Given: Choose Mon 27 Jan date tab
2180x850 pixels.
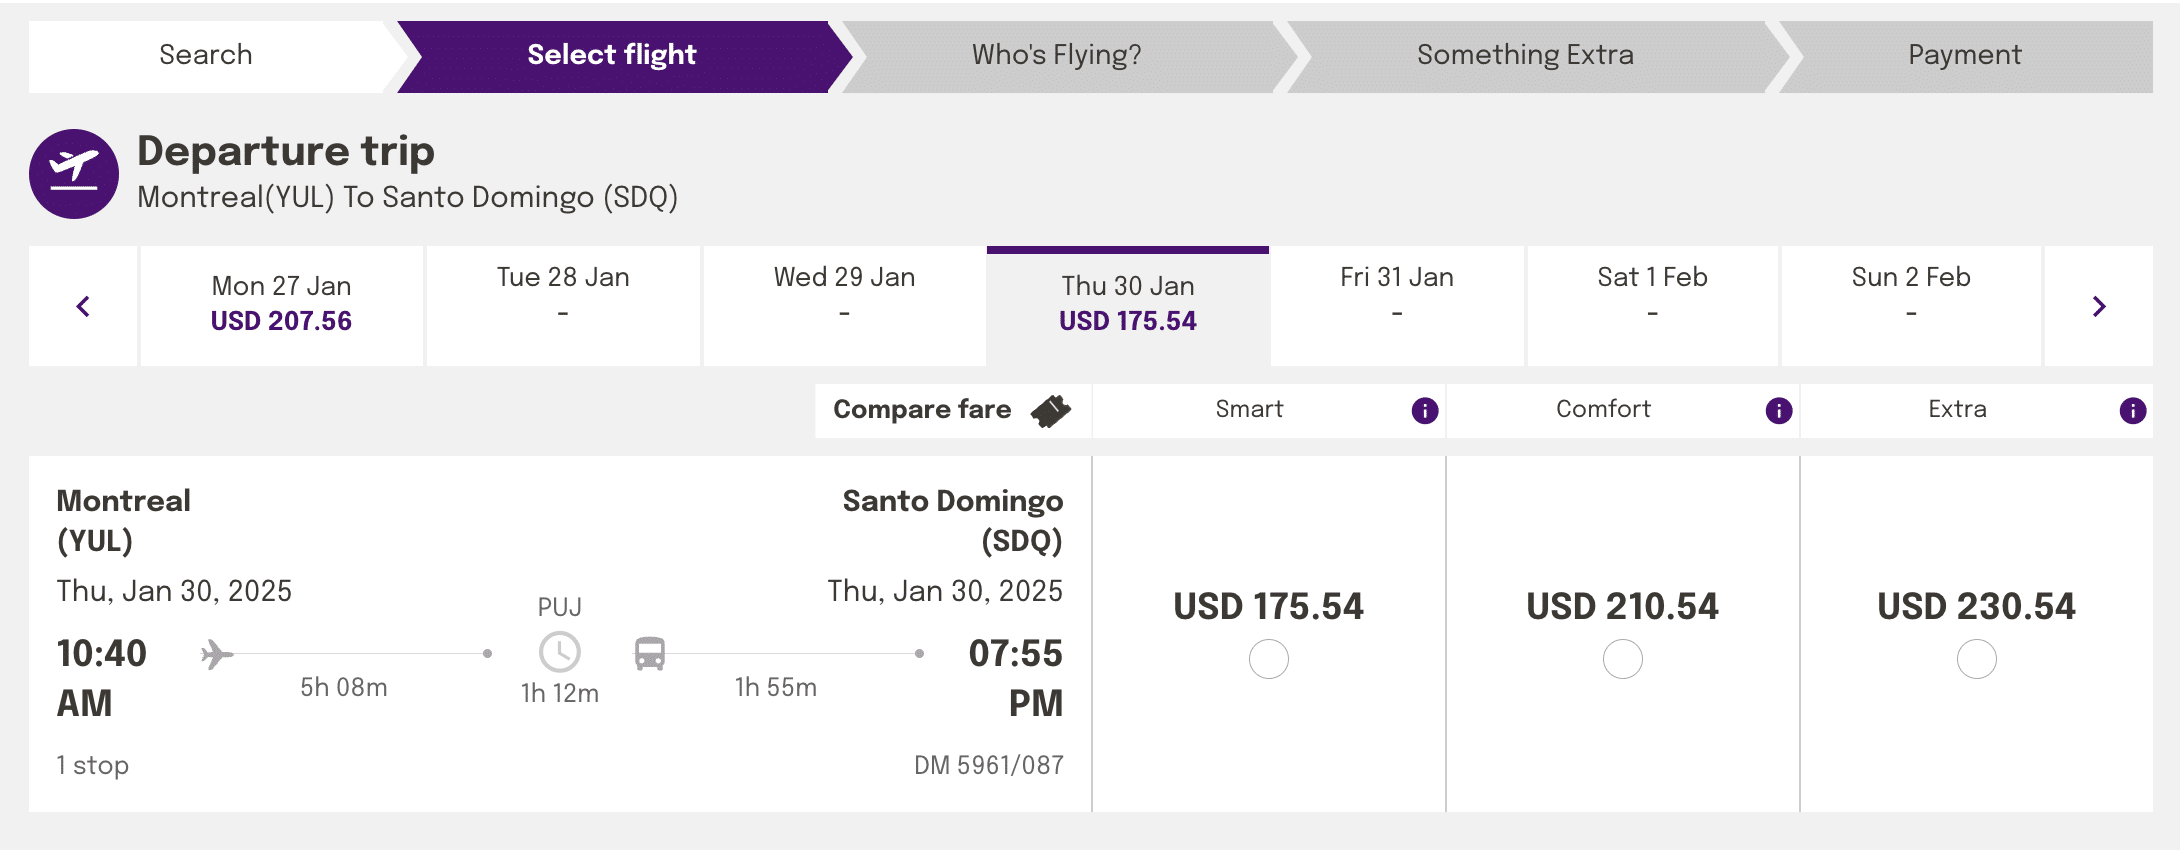Looking at the screenshot, I should tap(281, 304).
